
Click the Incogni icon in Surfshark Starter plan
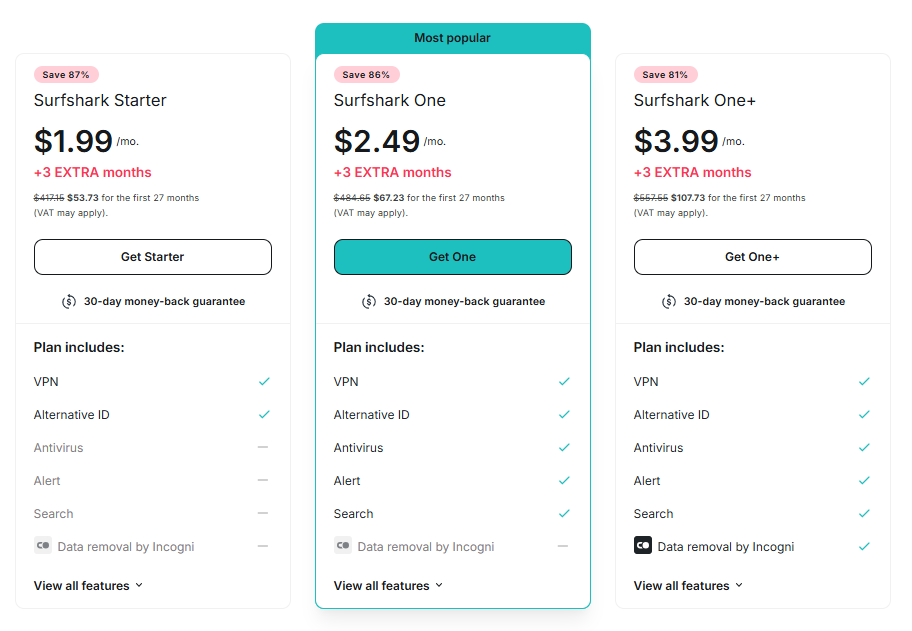point(42,546)
